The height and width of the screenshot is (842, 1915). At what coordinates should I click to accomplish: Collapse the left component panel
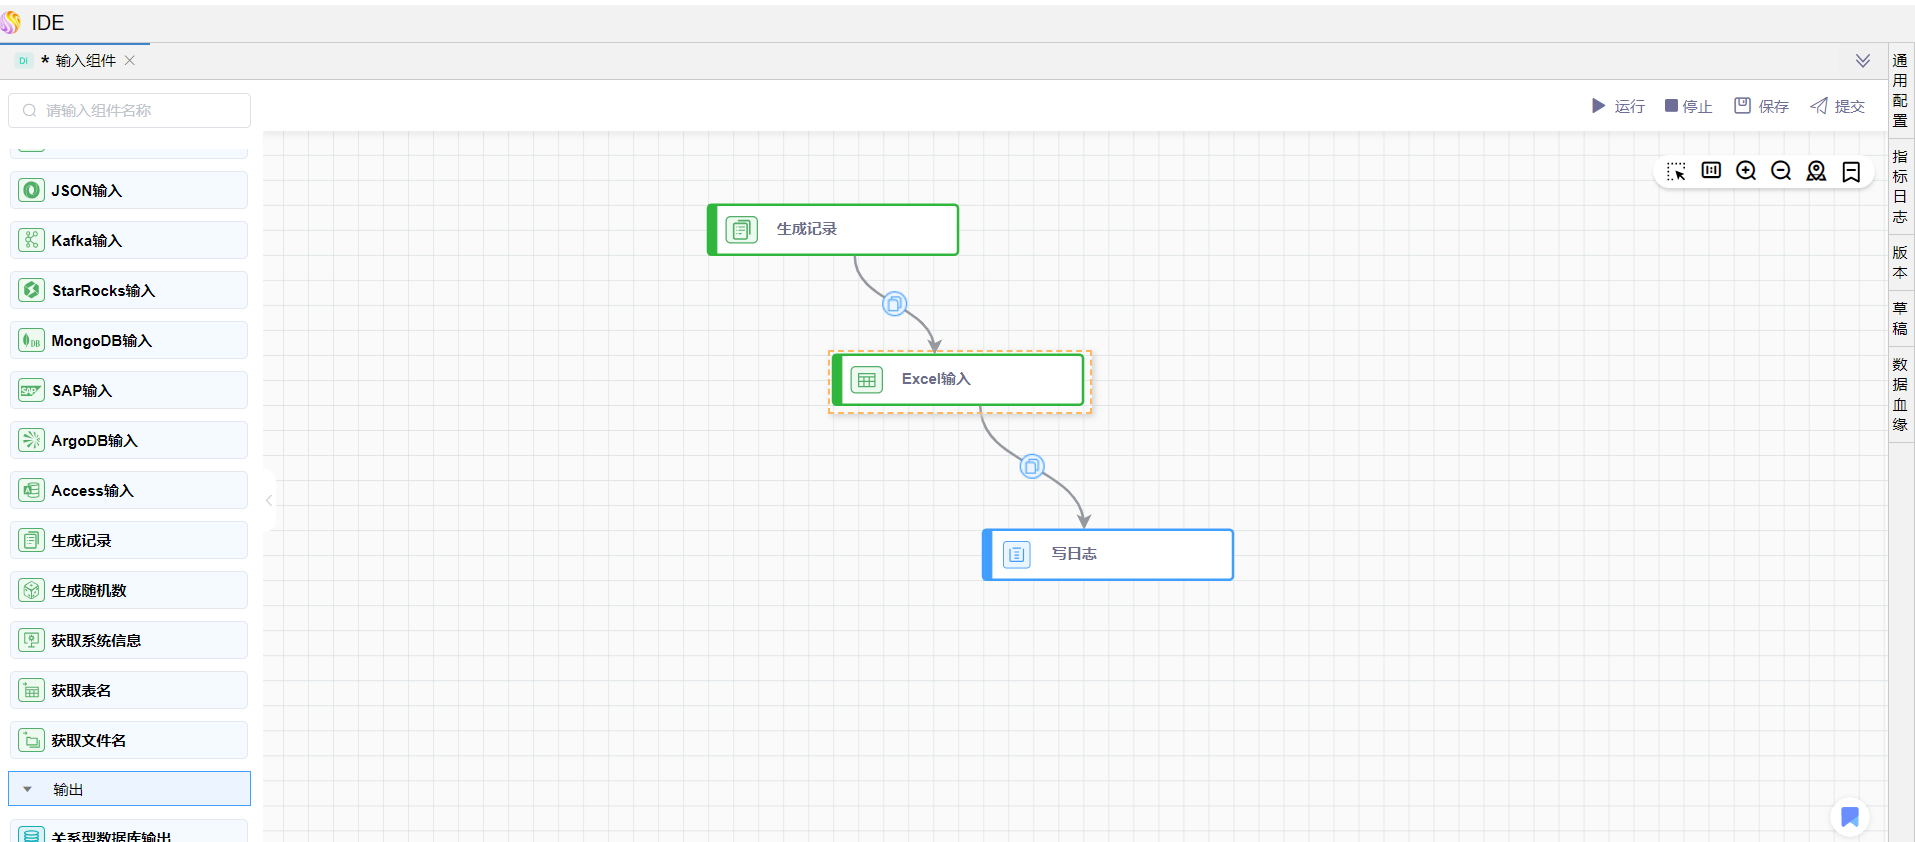[x=269, y=500]
